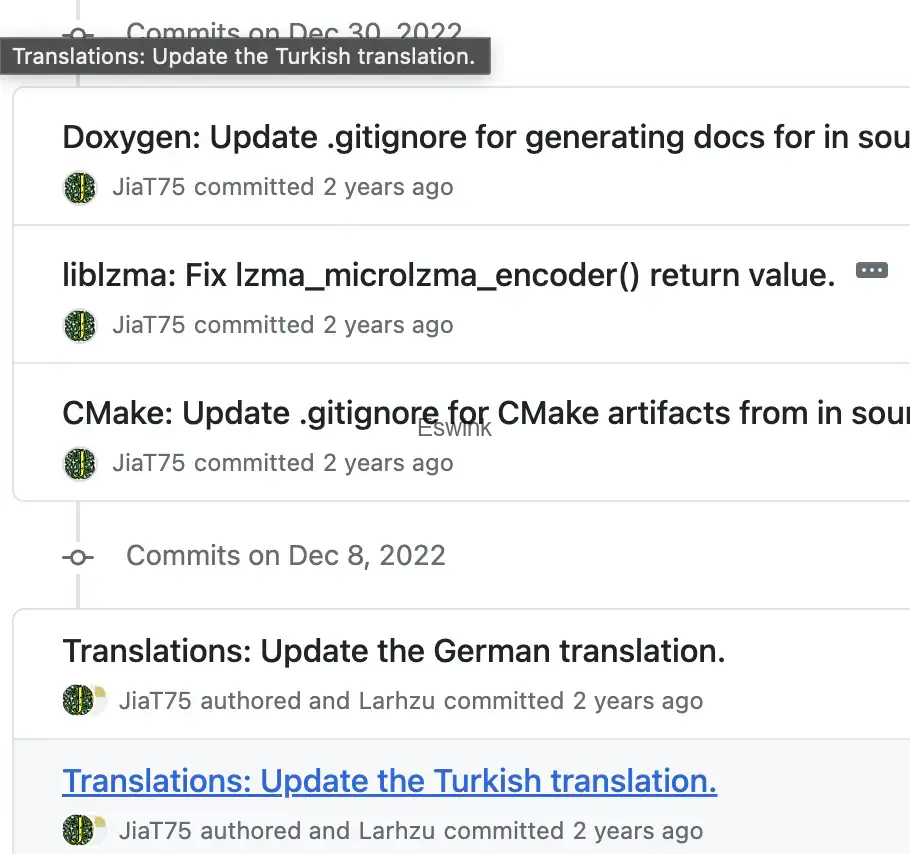Viewport: 910px width, 854px height.
Task: Click JiaT75's avatar on the CMake commit
Action: 80,463
